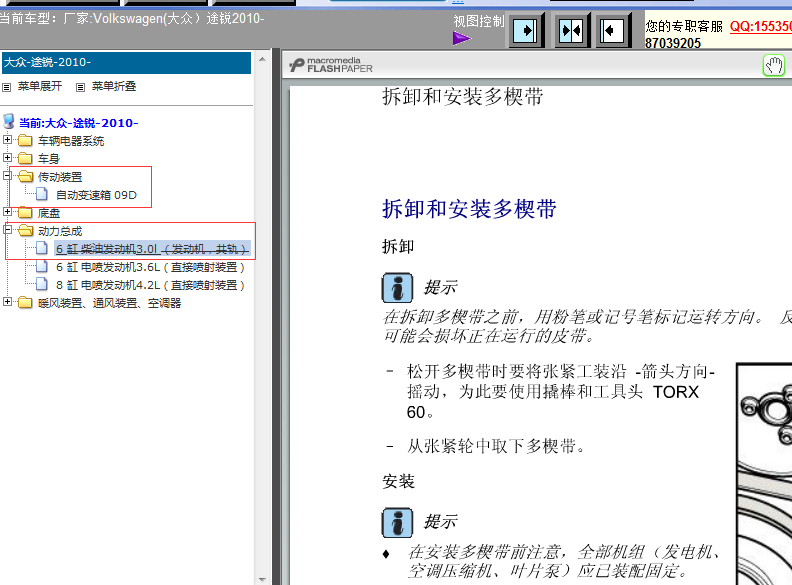Click 菜单展开 to expand all menus
792x585 pixels.
pos(40,86)
